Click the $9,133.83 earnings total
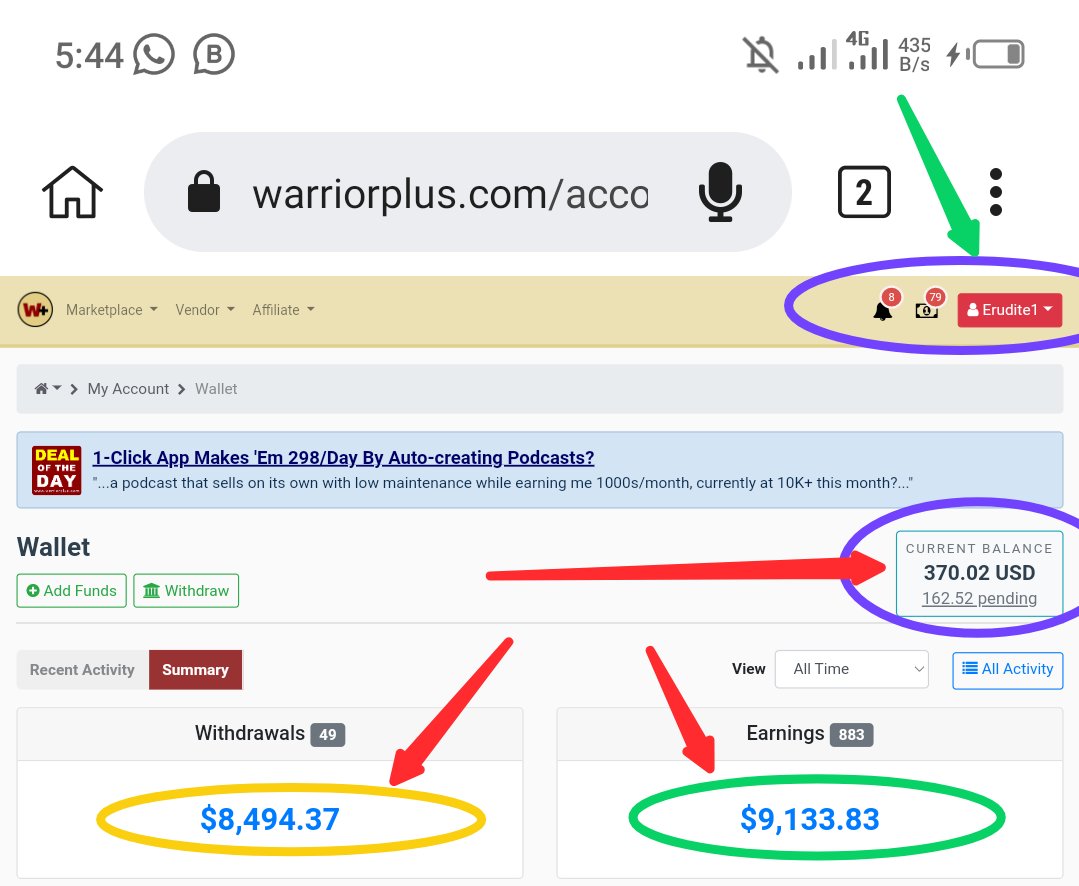The image size is (1079, 886). pyautogui.click(x=810, y=819)
